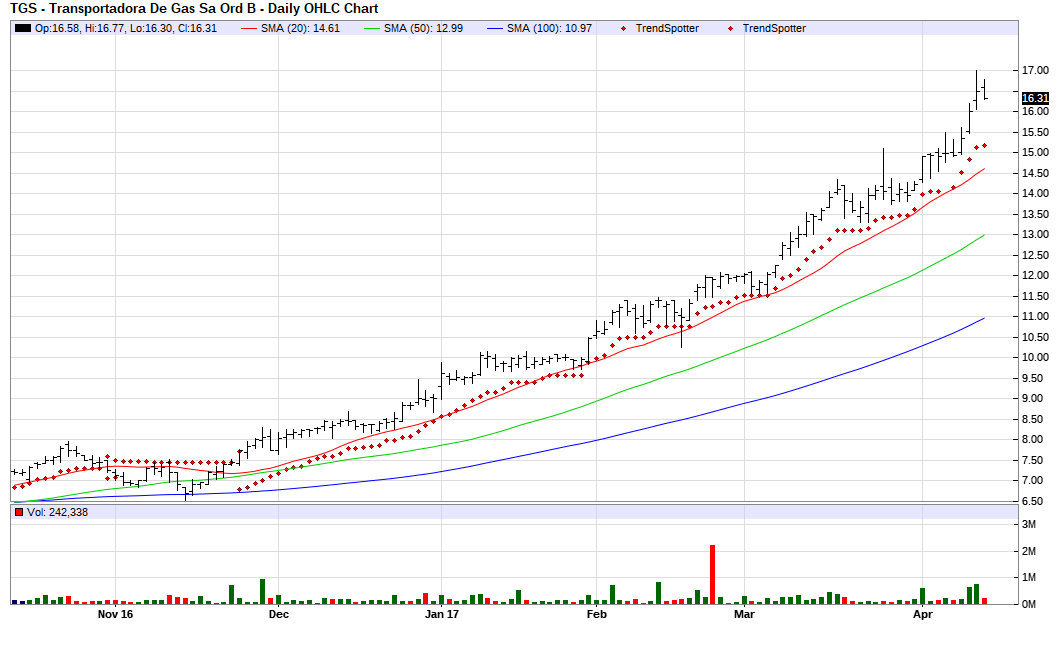The height and width of the screenshot is (645, 1060).
Task: Click the Jan 17 date axis label
Action: tap(441, 614)
